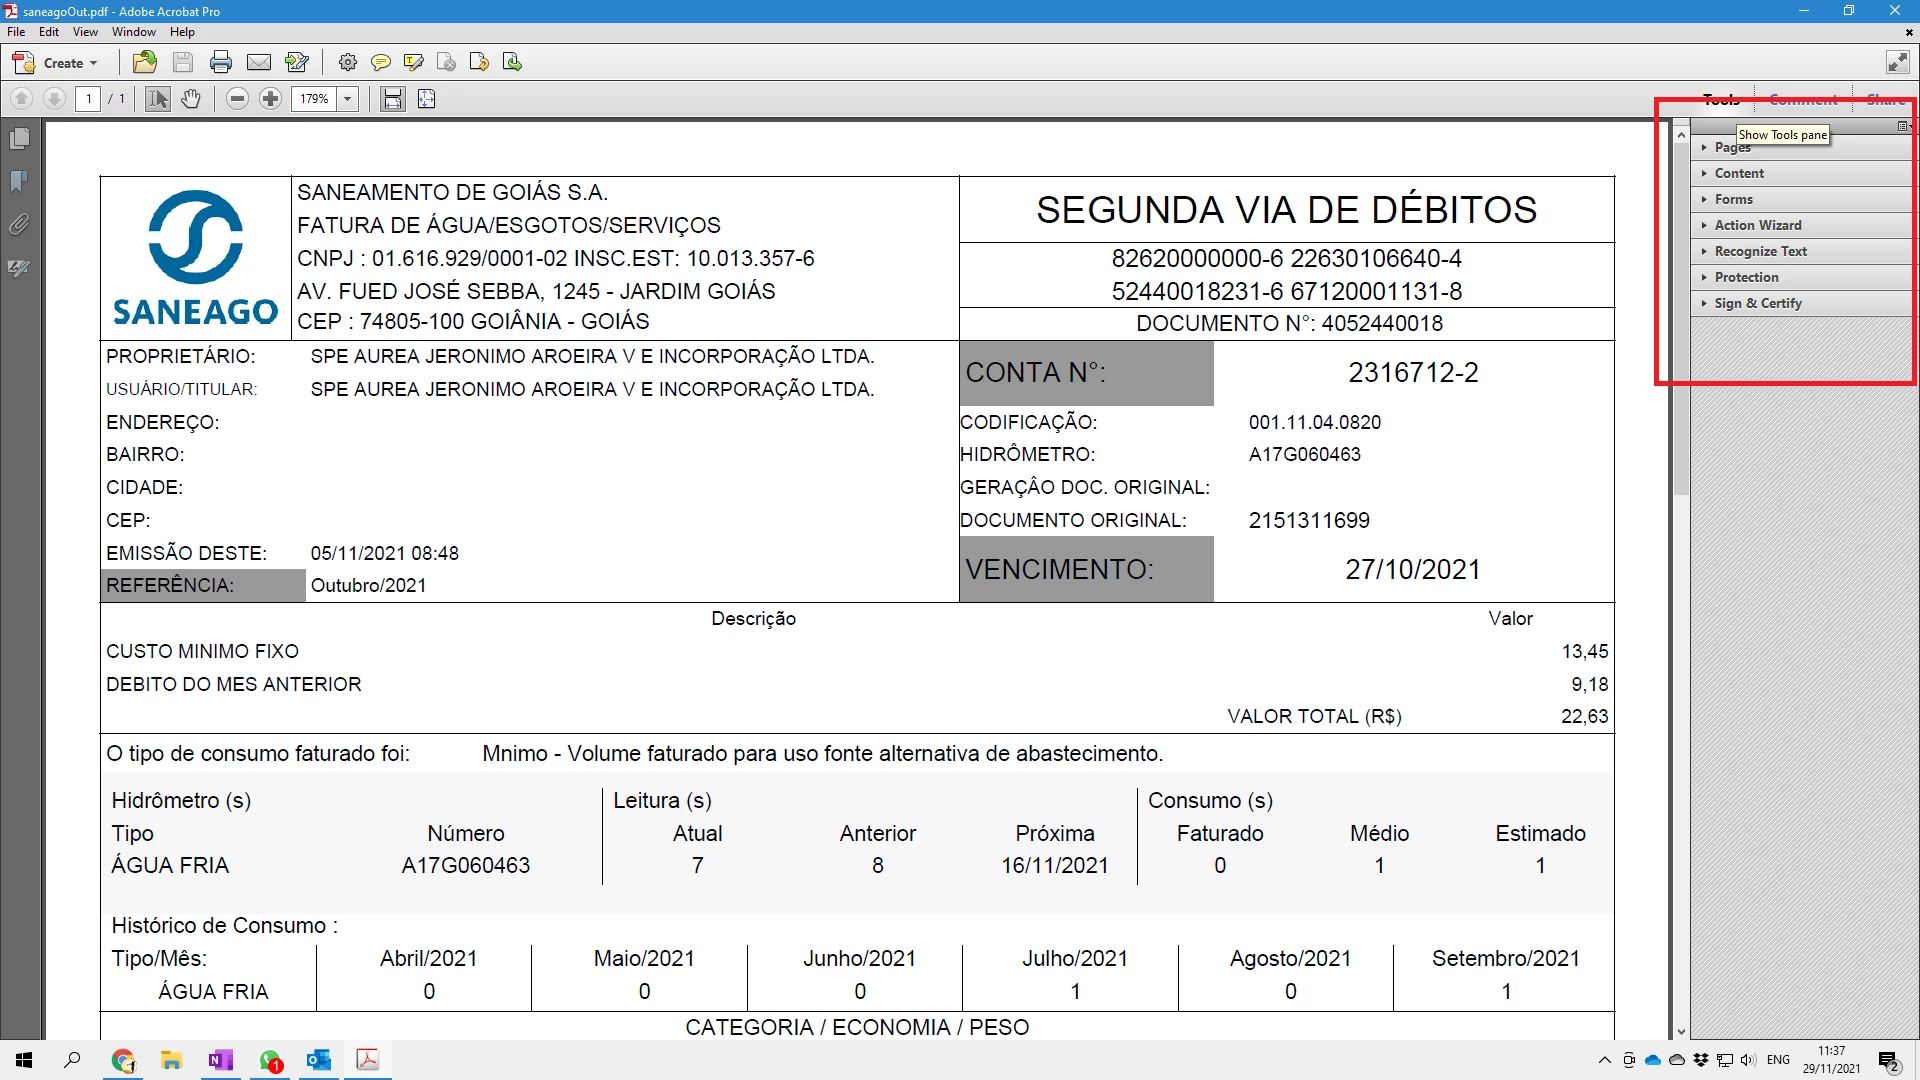The height and width of the screenshot is (1080, 1920).
Task: Click the zoom out minus button
Action: [237, 98]
